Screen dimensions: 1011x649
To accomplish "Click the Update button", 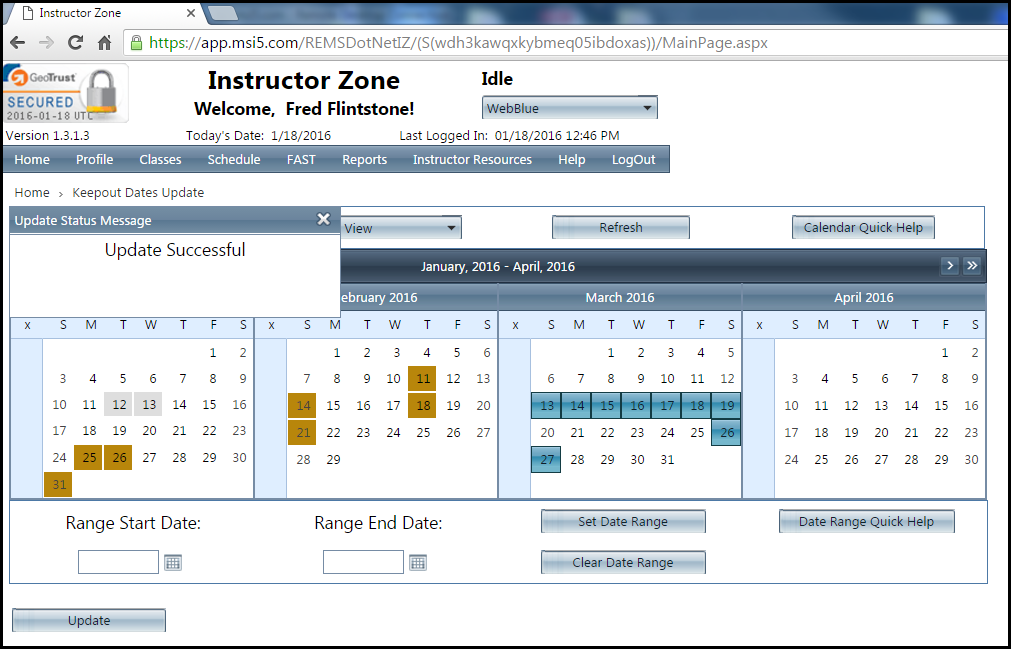I will [88, 620].
